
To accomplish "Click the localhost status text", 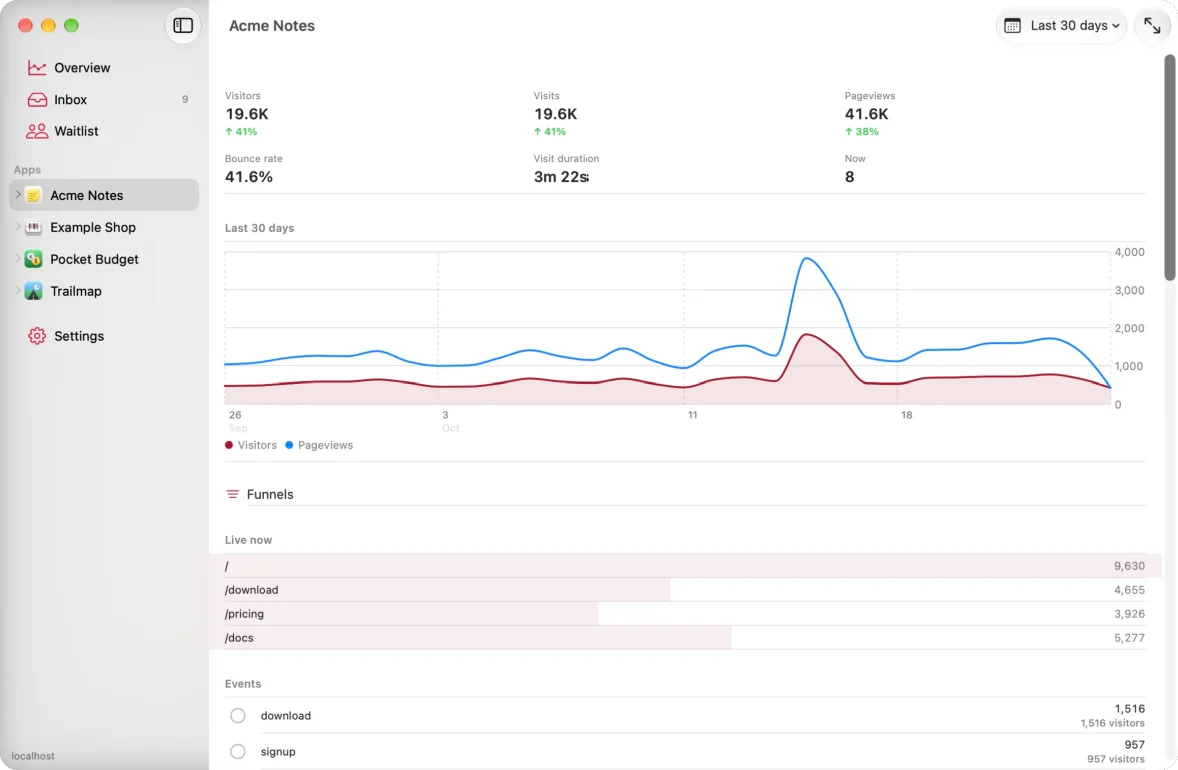I will click(33, 756).
